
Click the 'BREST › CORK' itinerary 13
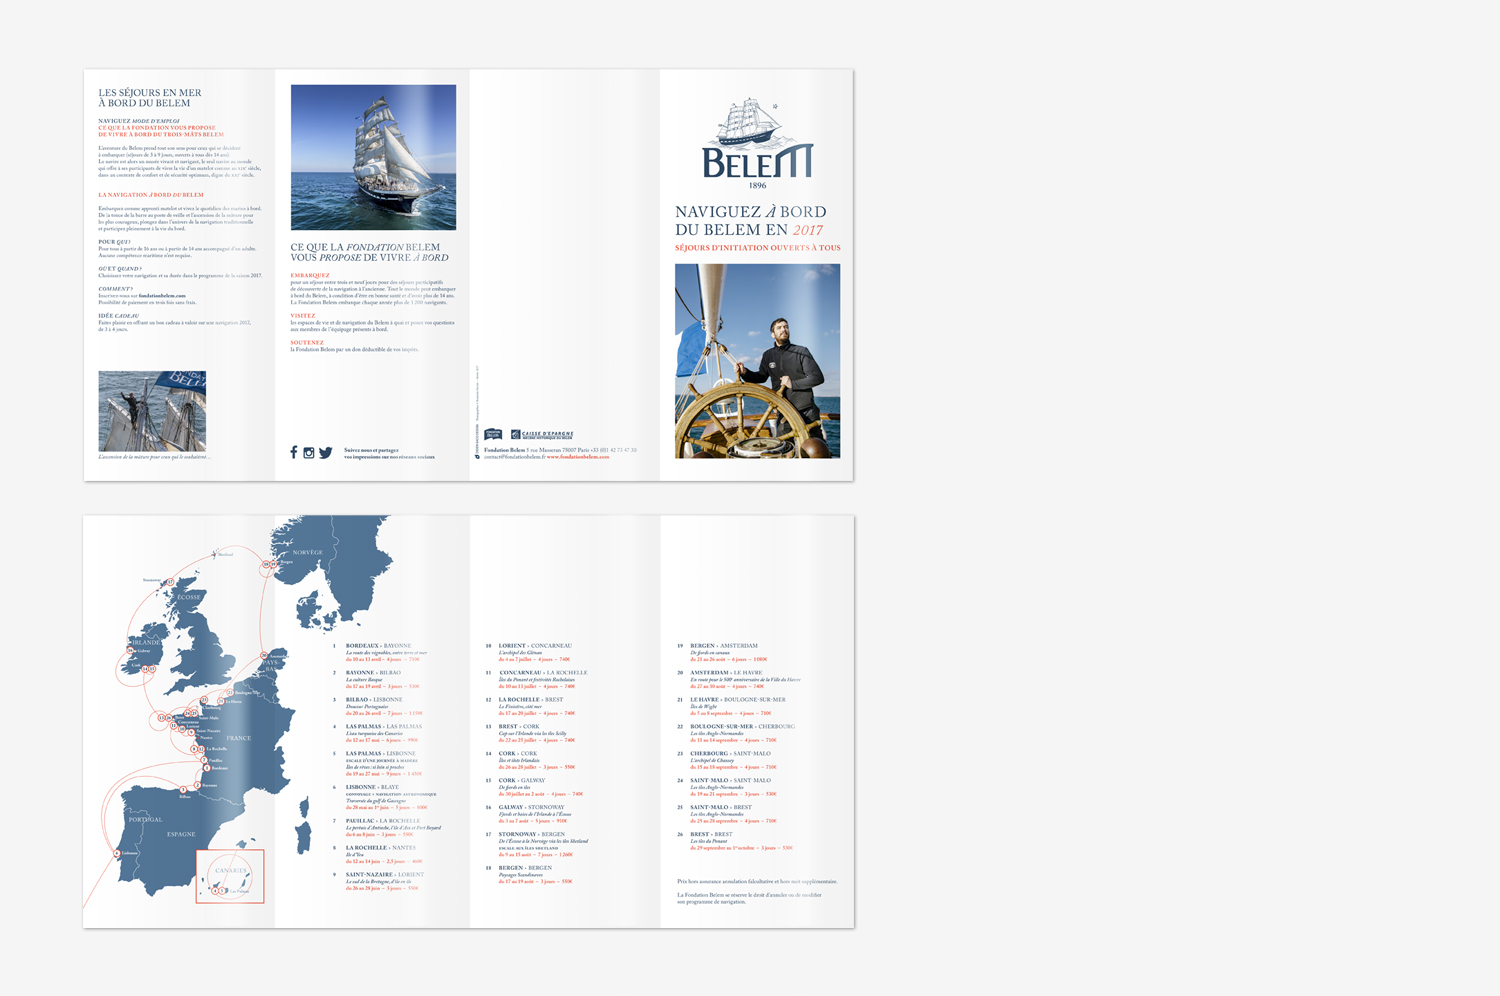pos(519,727)
